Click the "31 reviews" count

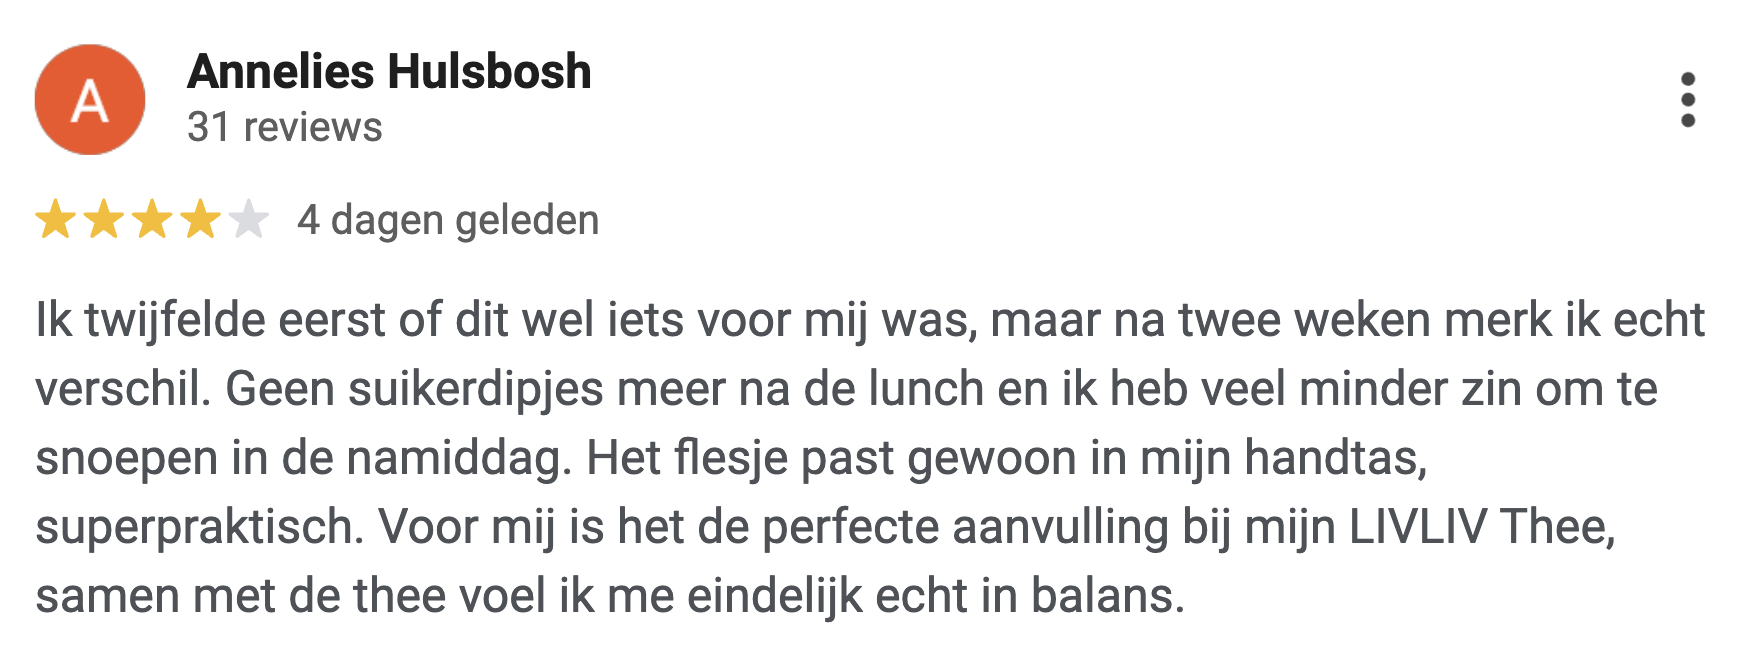coord(284,127)
